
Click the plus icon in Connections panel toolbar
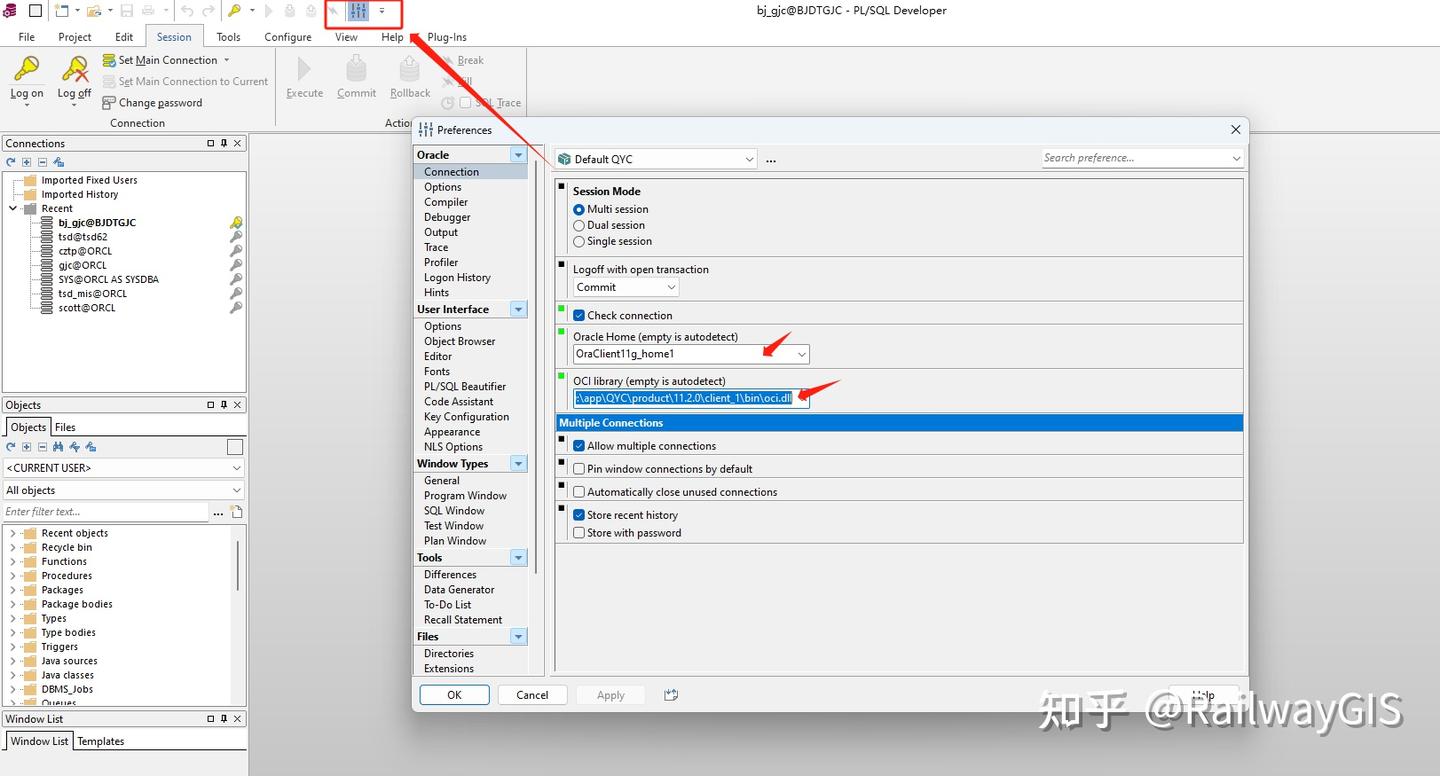coord(27,162)
